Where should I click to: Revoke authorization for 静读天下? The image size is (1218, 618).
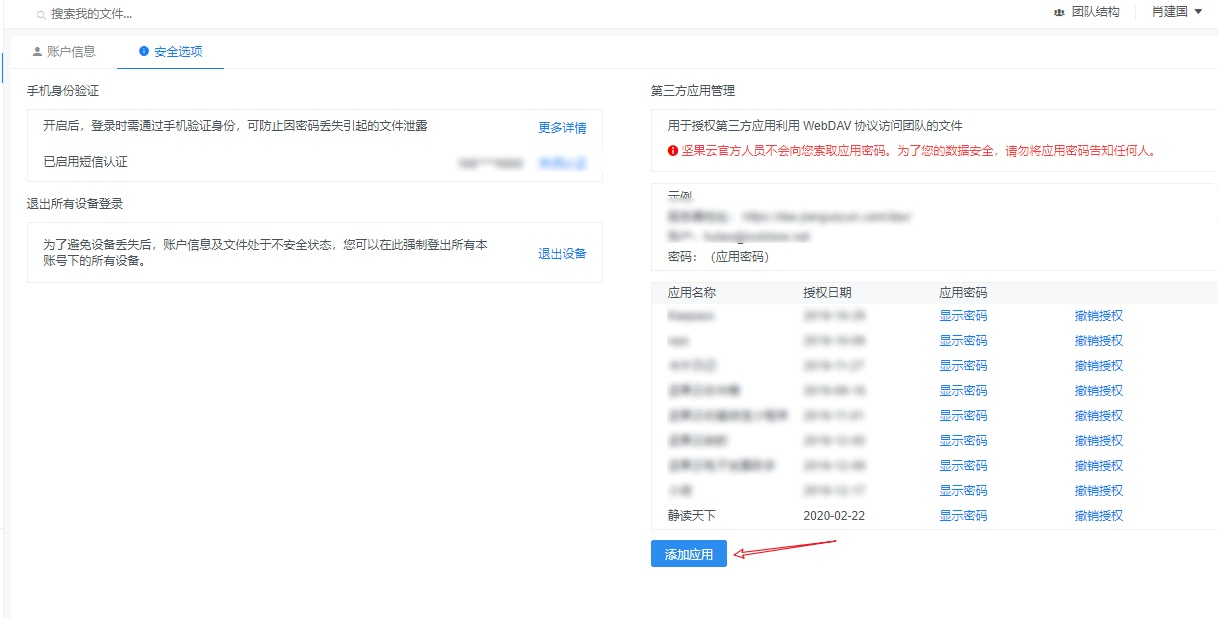pos(1099,516)
